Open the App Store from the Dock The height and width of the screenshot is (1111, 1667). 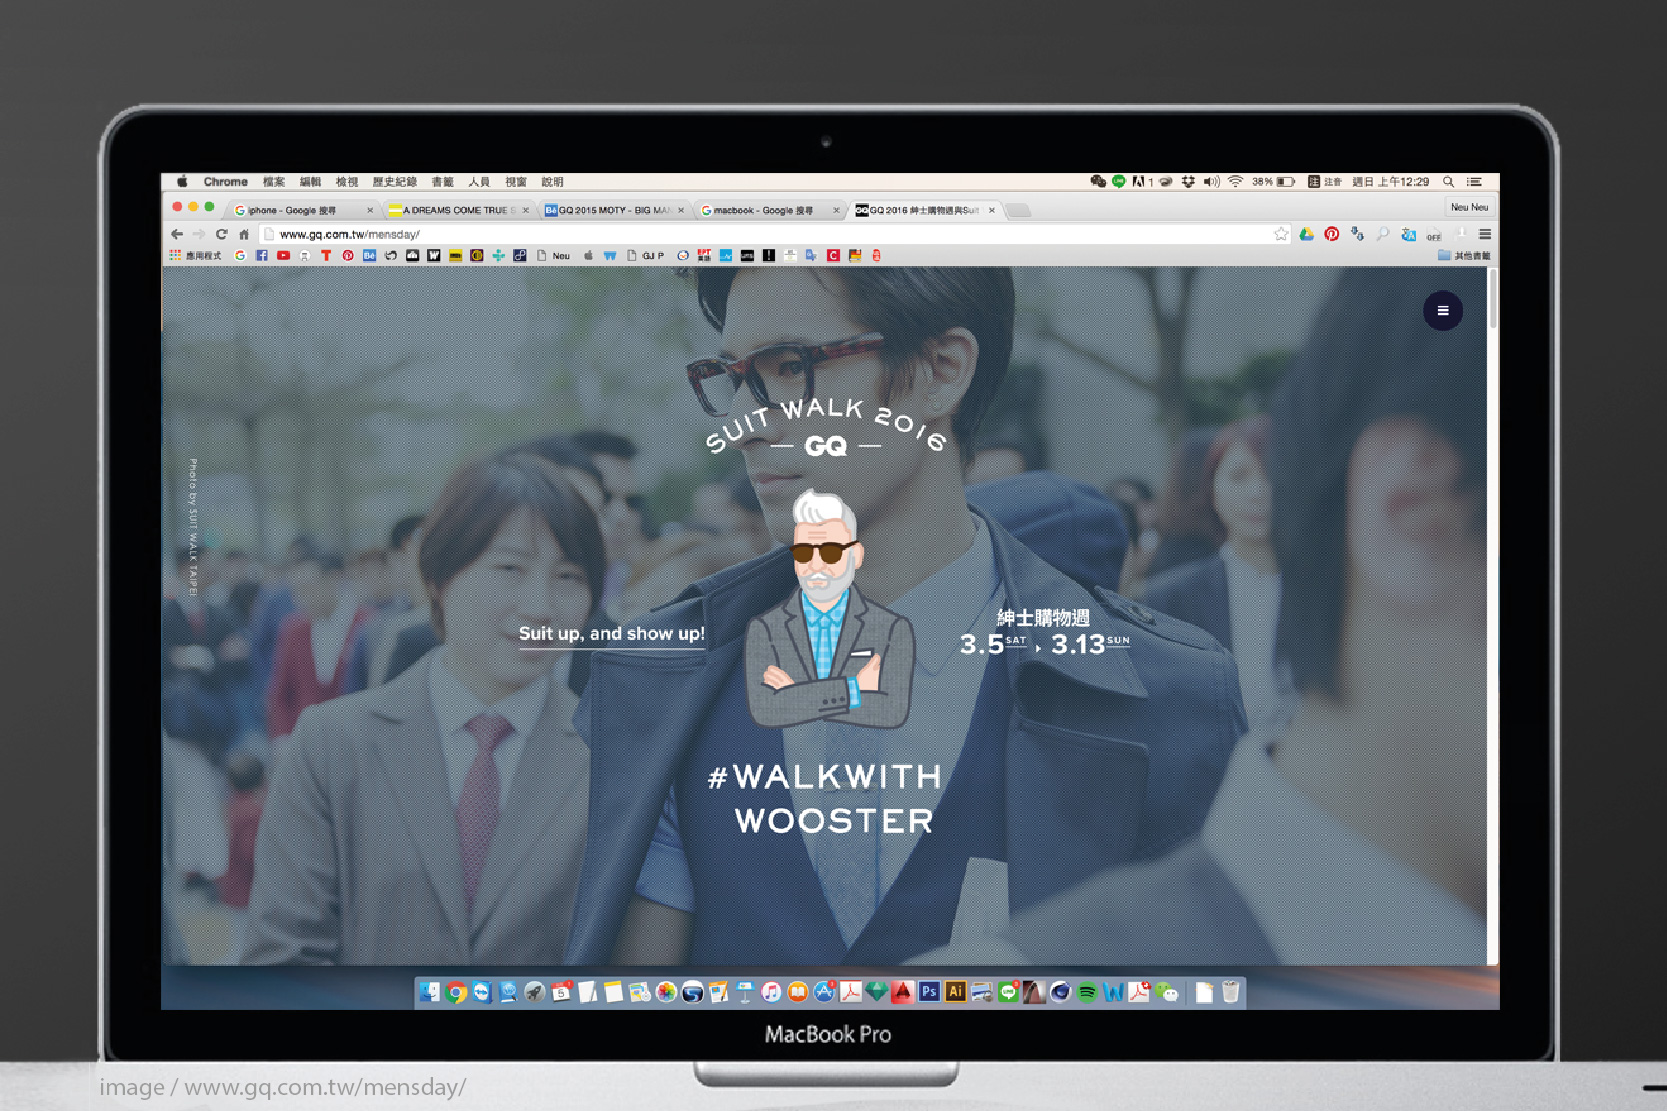pyautogui.click(x=824, y=992)
